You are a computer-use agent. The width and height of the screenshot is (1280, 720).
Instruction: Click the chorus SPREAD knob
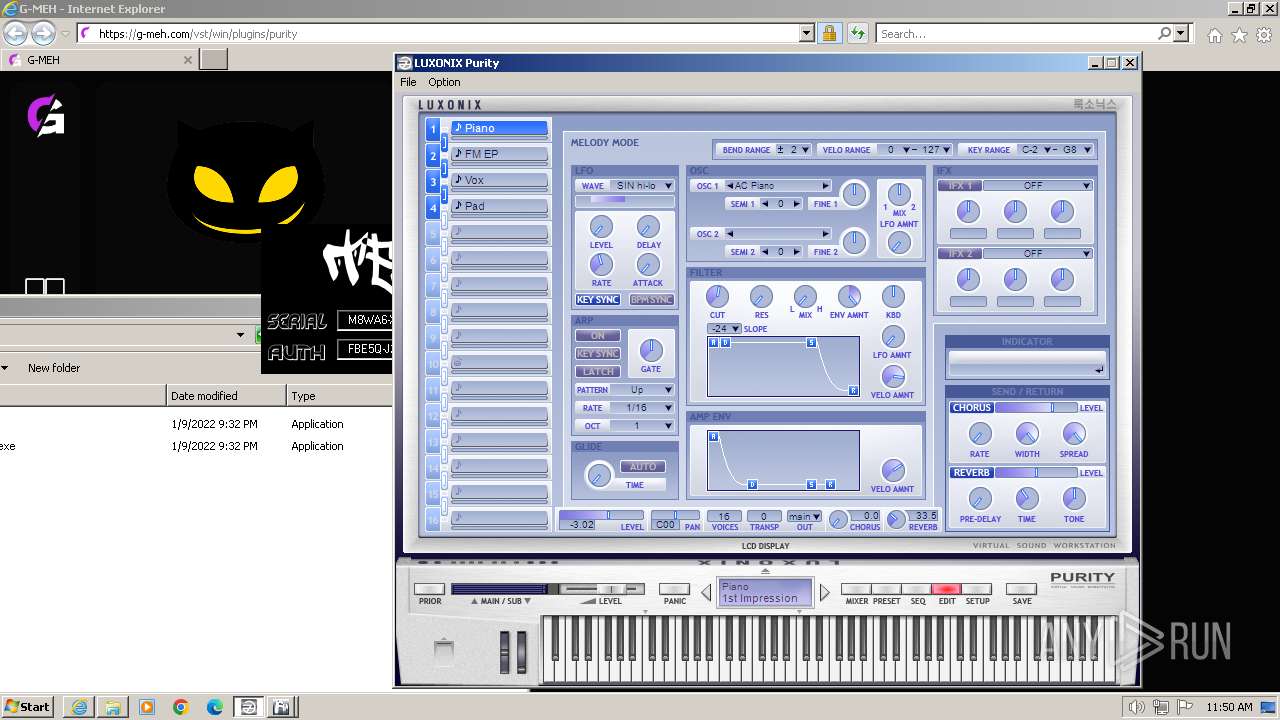click(1074, 434)
